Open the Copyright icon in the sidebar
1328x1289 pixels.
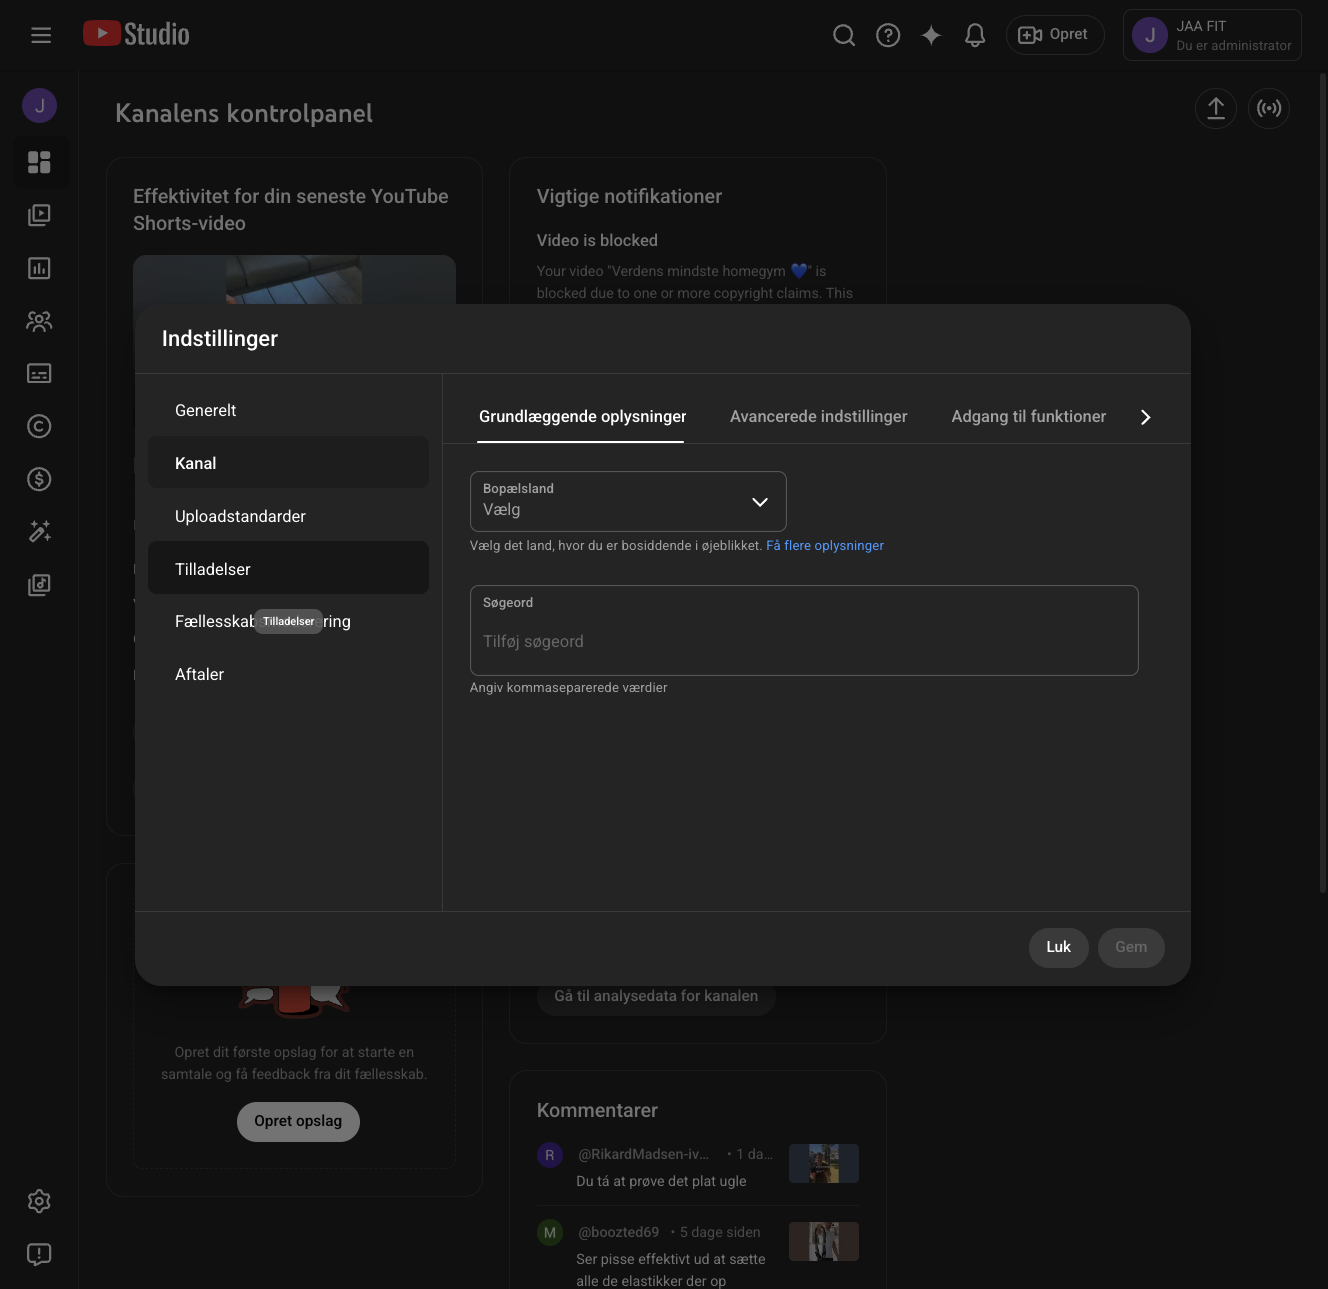tap(39, 426)
